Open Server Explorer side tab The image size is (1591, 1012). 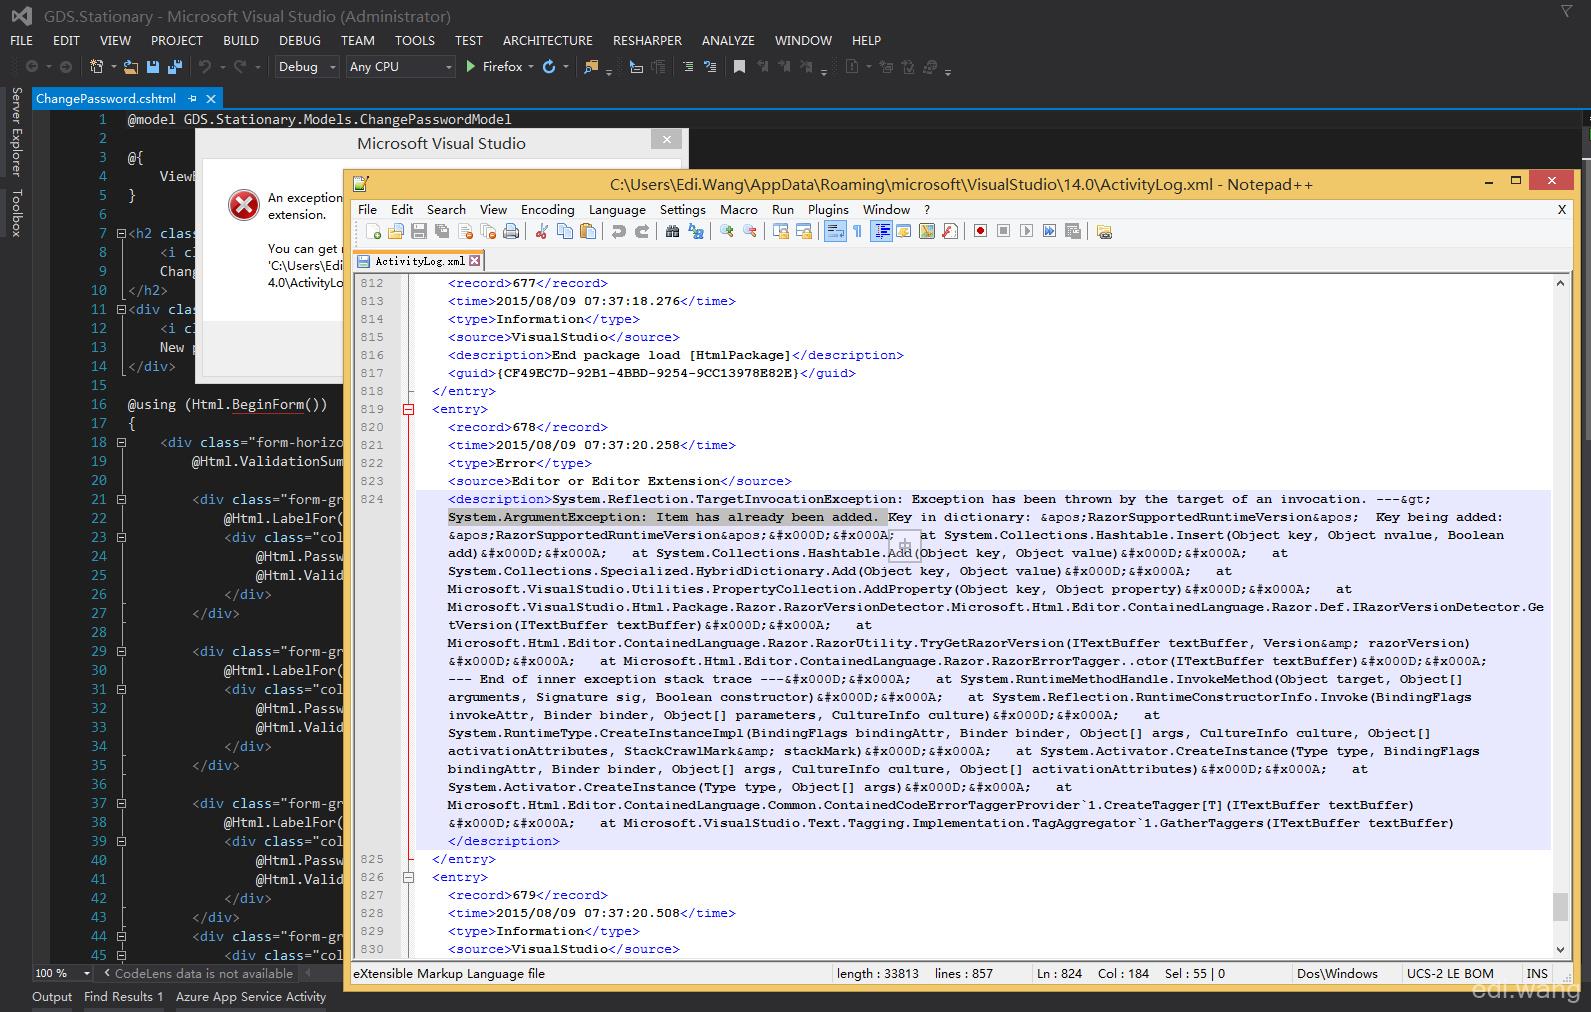[16, 131]
